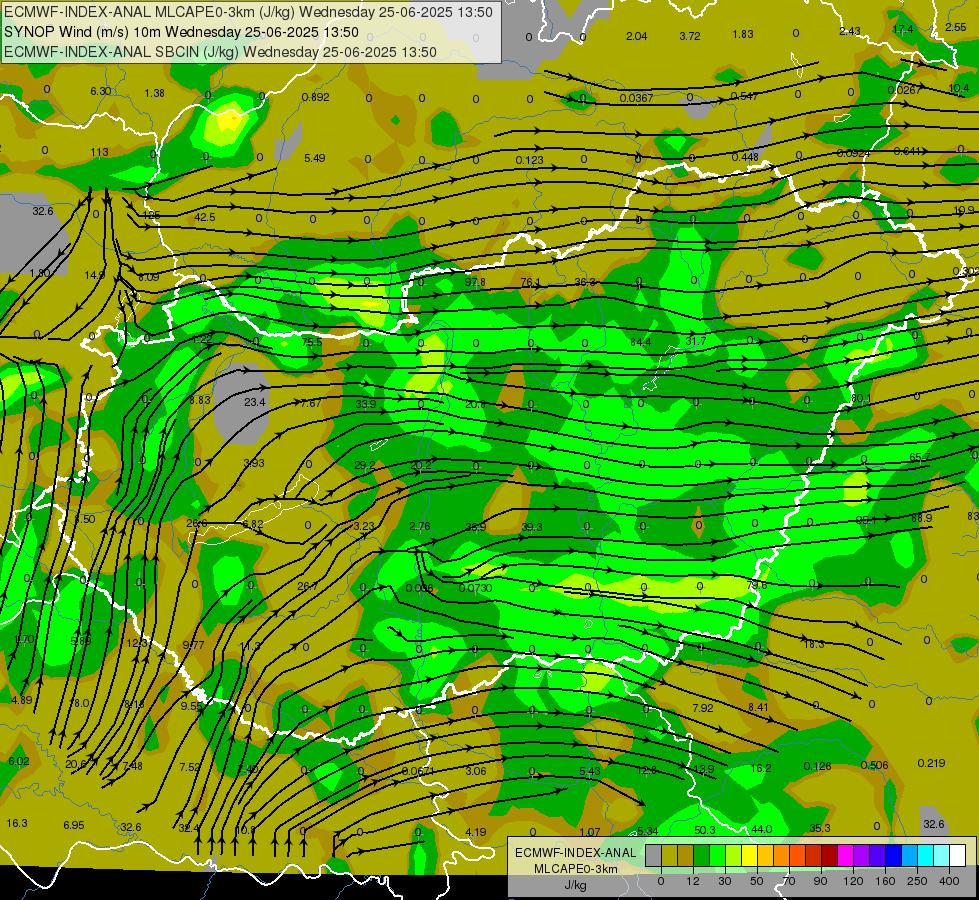979x900 pixels.
Task: Click the map value 42.5
Action: click(205, 217)
